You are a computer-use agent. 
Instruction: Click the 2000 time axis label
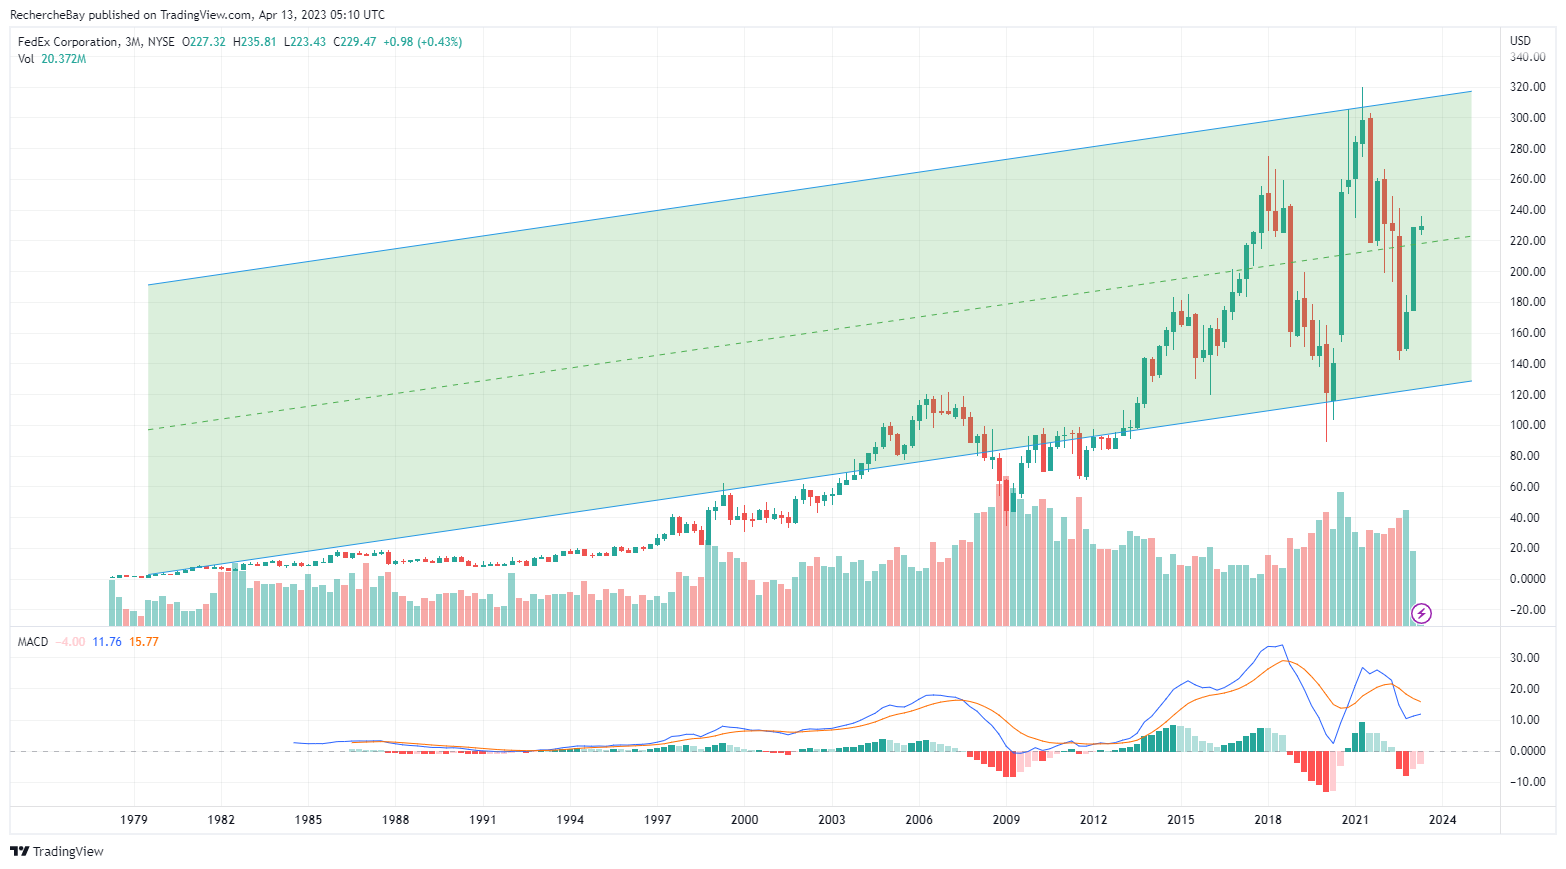click(x=745, y=820)
